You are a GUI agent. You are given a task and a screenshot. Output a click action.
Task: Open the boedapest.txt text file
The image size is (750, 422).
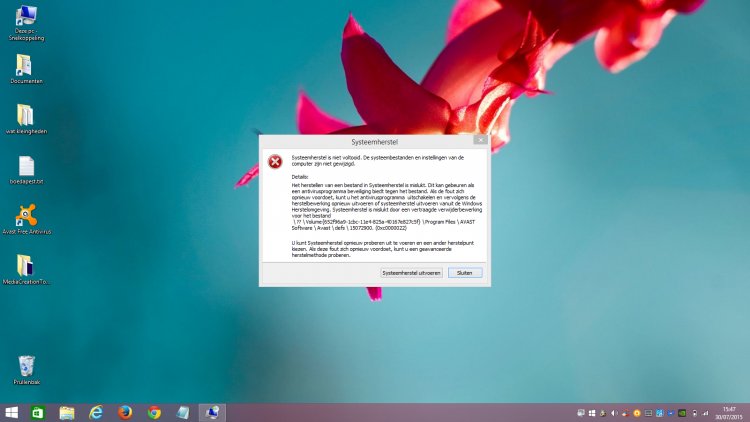click(26, 170)
